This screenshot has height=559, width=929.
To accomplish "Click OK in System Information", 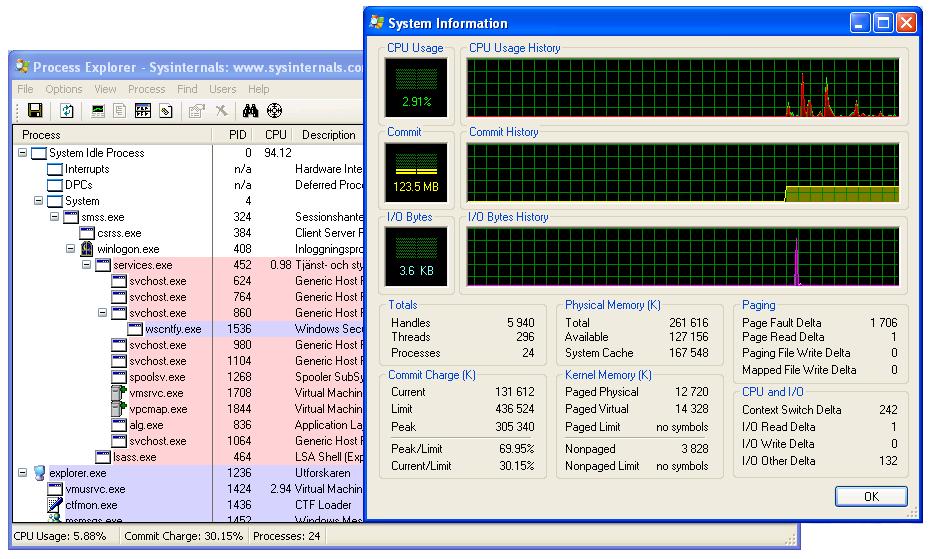I will pos(871,496).
